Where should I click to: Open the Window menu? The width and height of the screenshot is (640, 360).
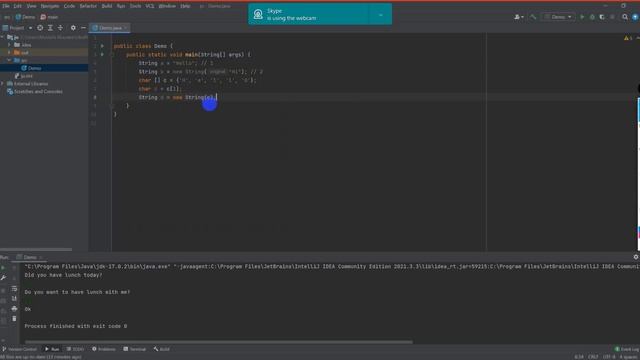(167, 6)
